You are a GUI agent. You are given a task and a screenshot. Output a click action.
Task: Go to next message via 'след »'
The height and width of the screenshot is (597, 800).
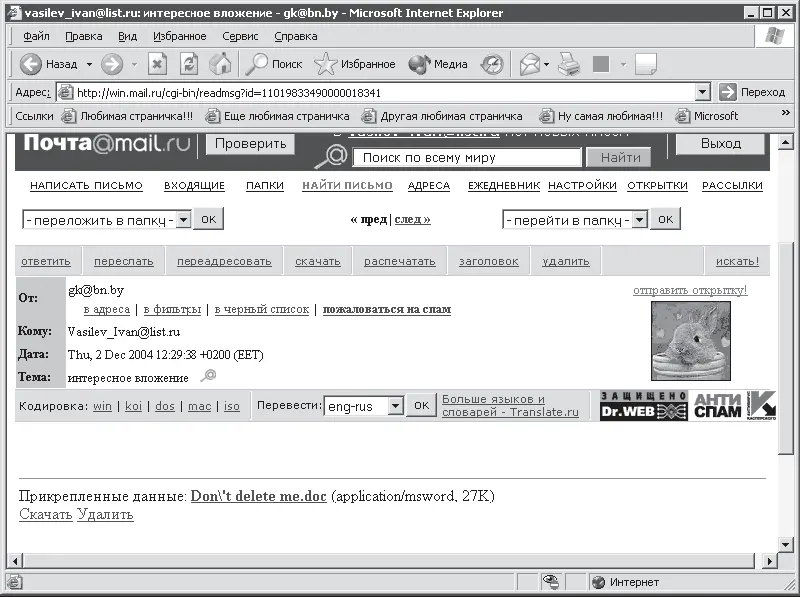pyautogui.click(x=413, y=219)
